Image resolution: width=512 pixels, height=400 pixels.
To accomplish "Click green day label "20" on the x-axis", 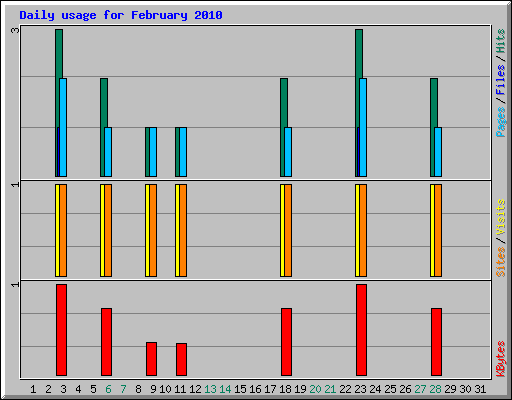I will [x=315, y=389].
